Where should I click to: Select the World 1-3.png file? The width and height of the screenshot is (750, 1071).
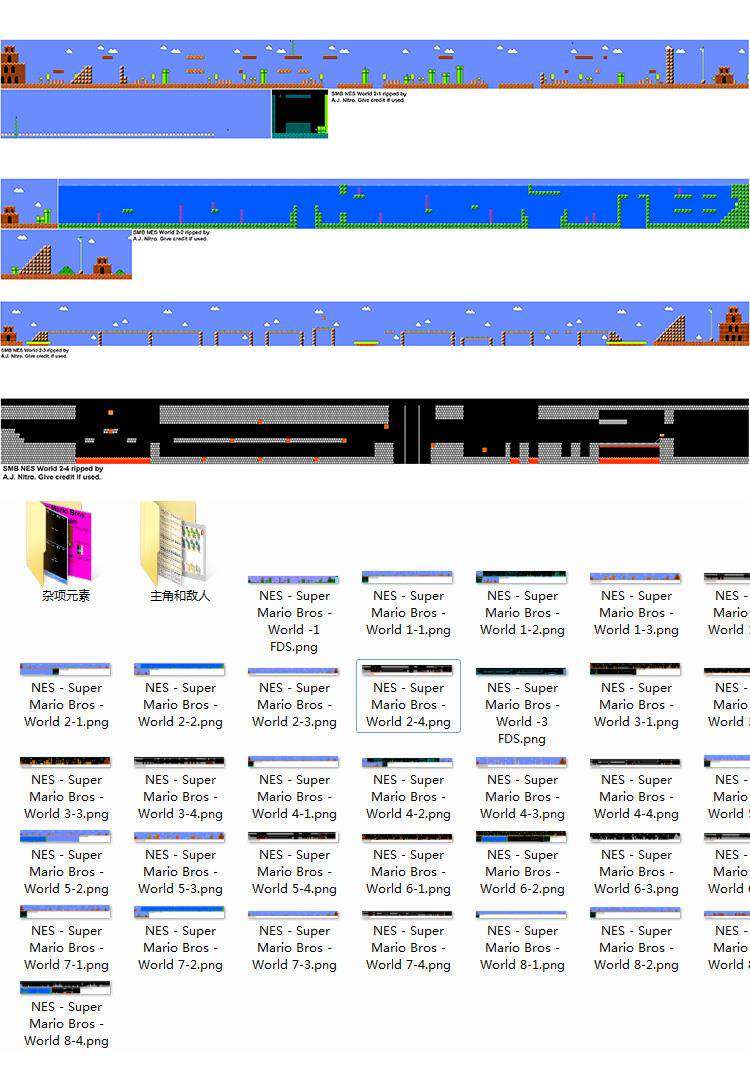[636, 604]
